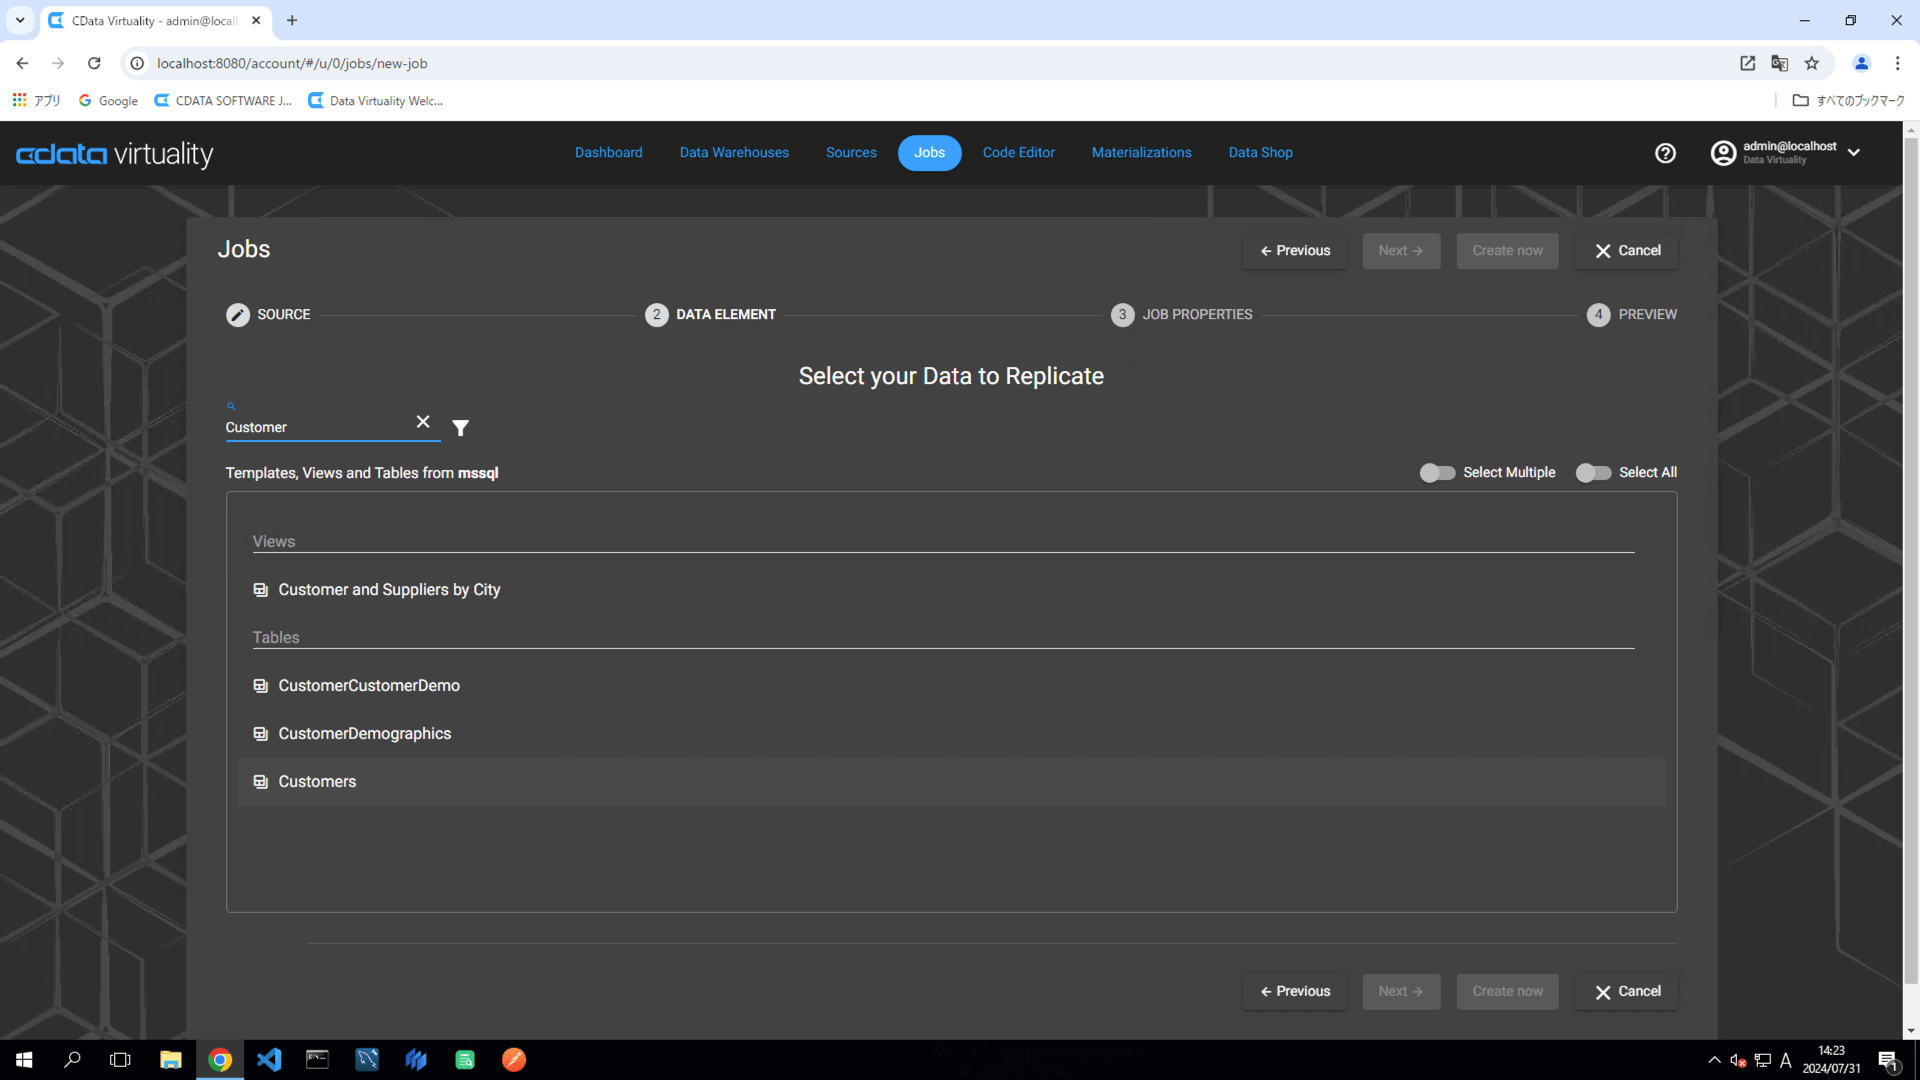
Task: Go to the Data Warehouses tab
Action: (x=734, y=153)
